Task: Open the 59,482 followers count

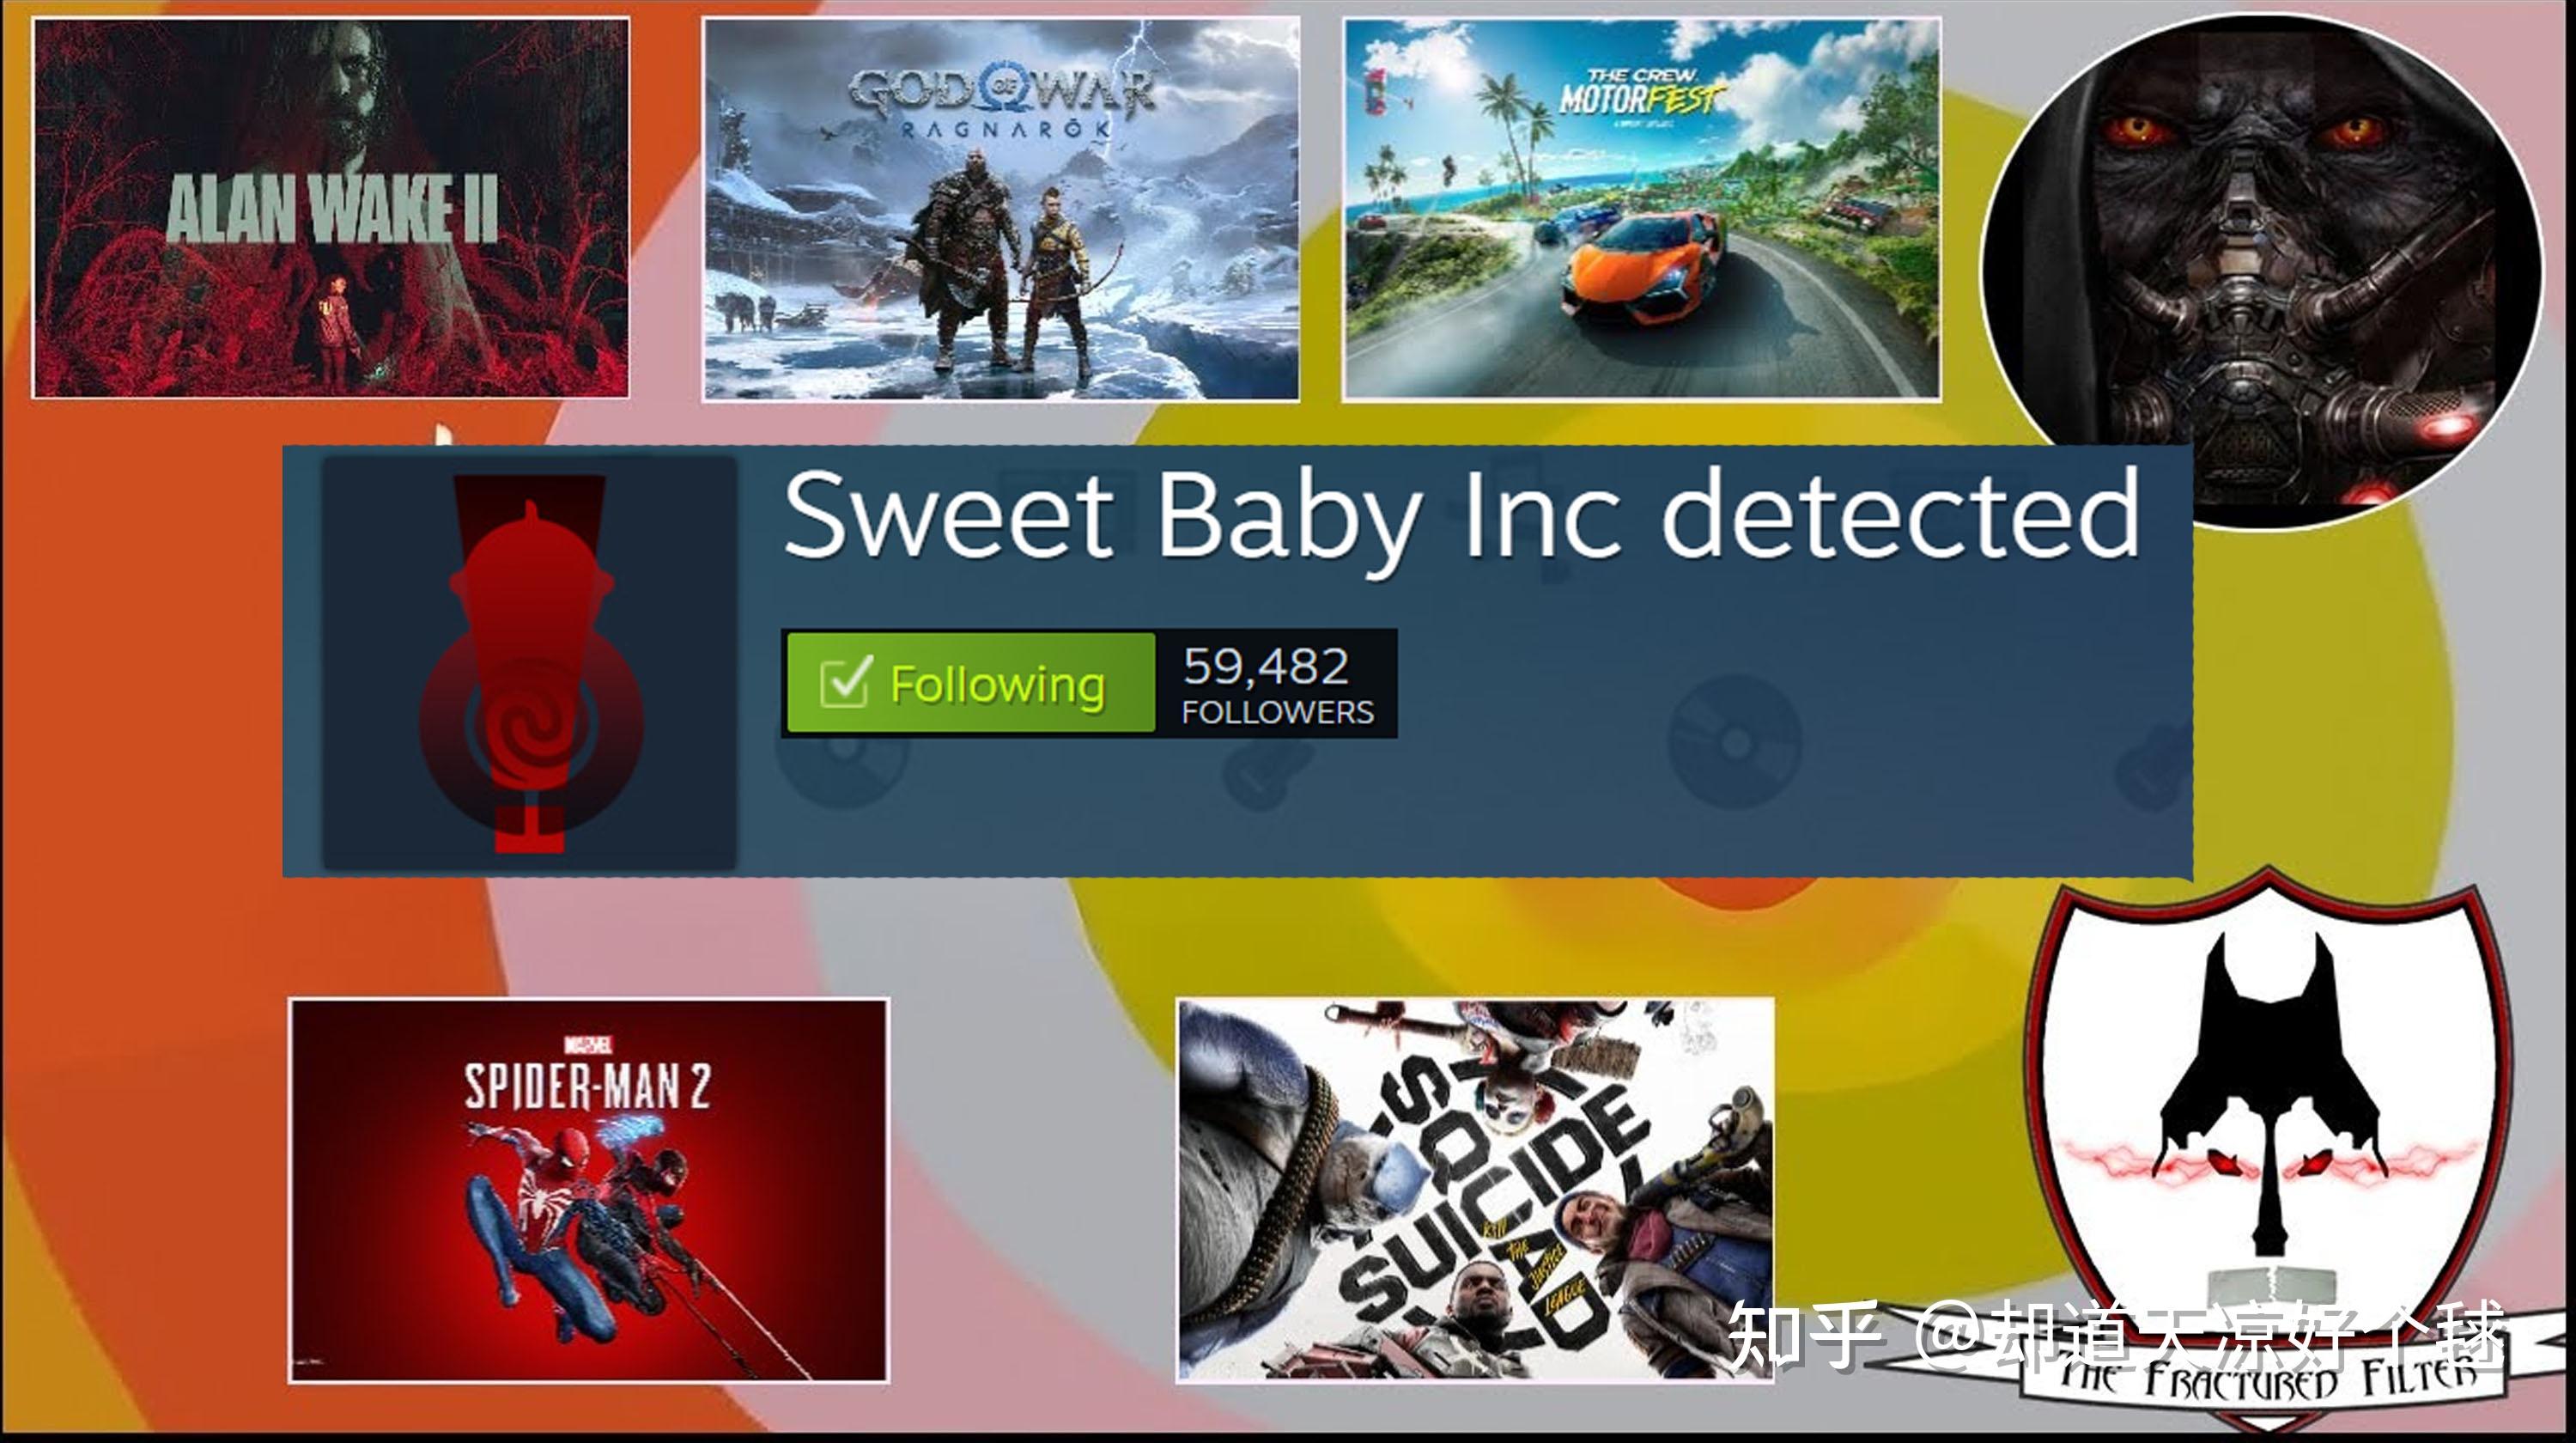Action: (x=1276, y=684)
